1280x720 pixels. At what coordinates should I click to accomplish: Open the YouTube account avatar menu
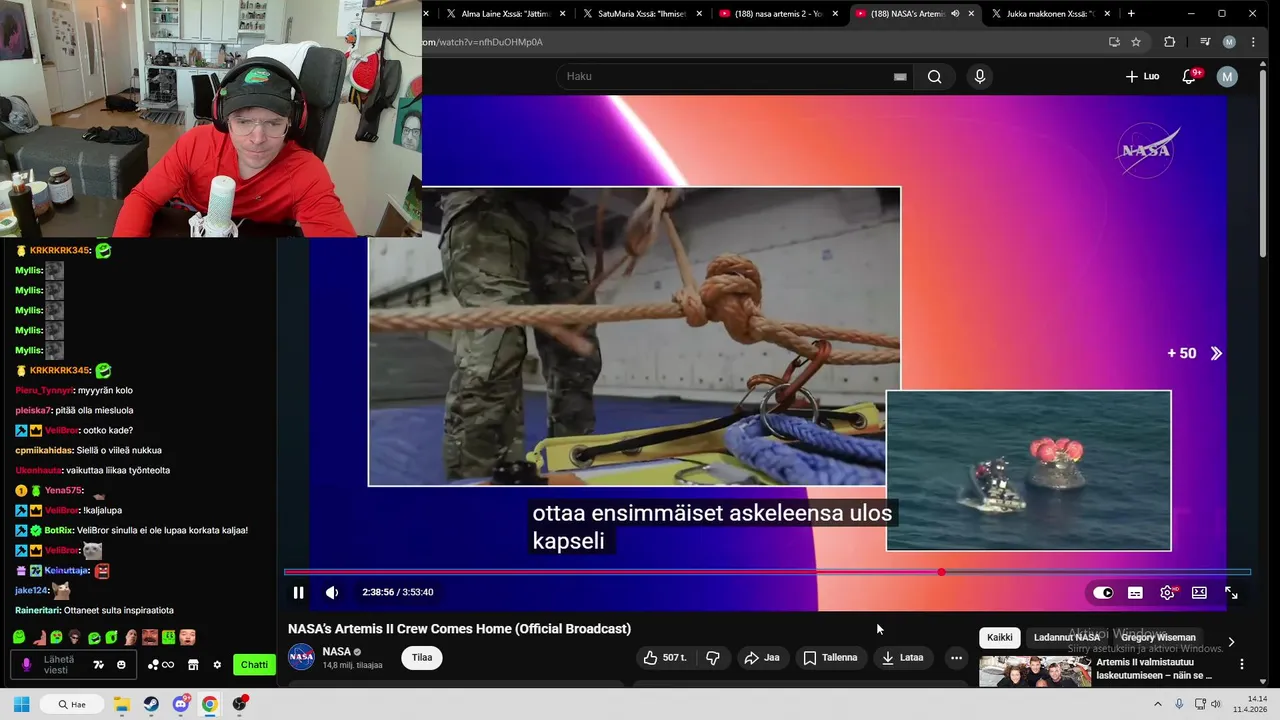(1227, 76)
